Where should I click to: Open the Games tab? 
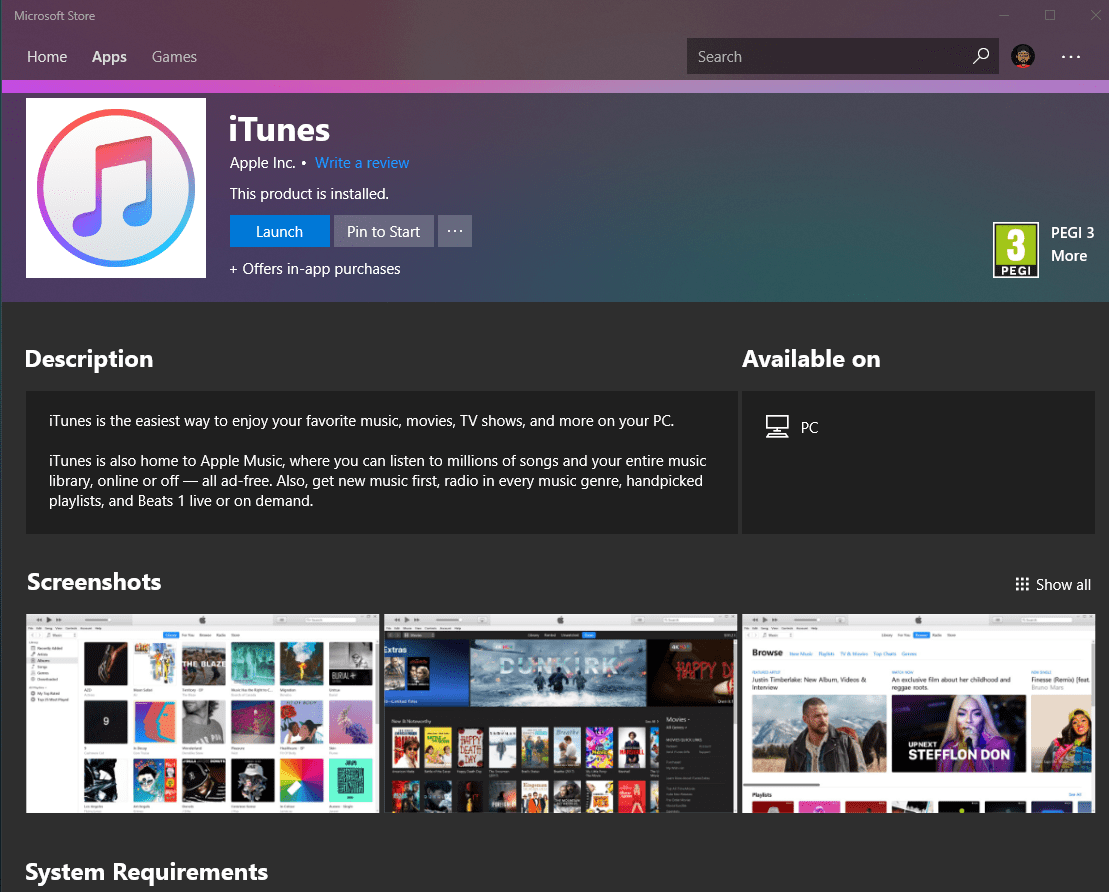(x=174, y=57)
